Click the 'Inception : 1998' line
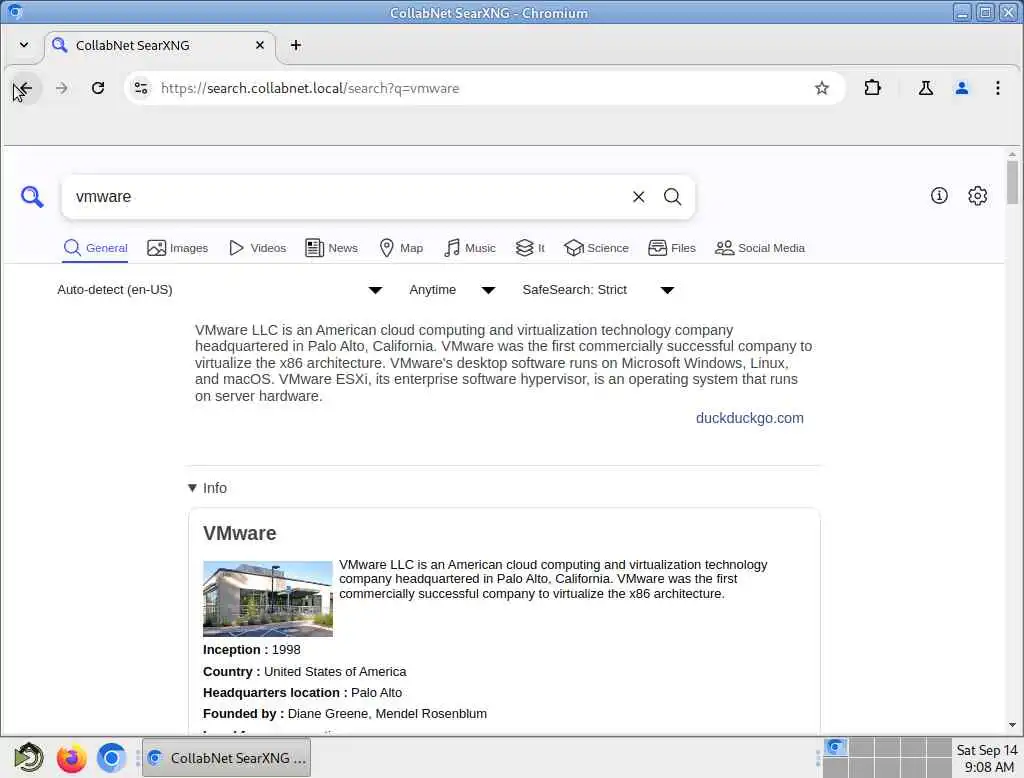Screen dimensions: 1024x778 point(251,650)
